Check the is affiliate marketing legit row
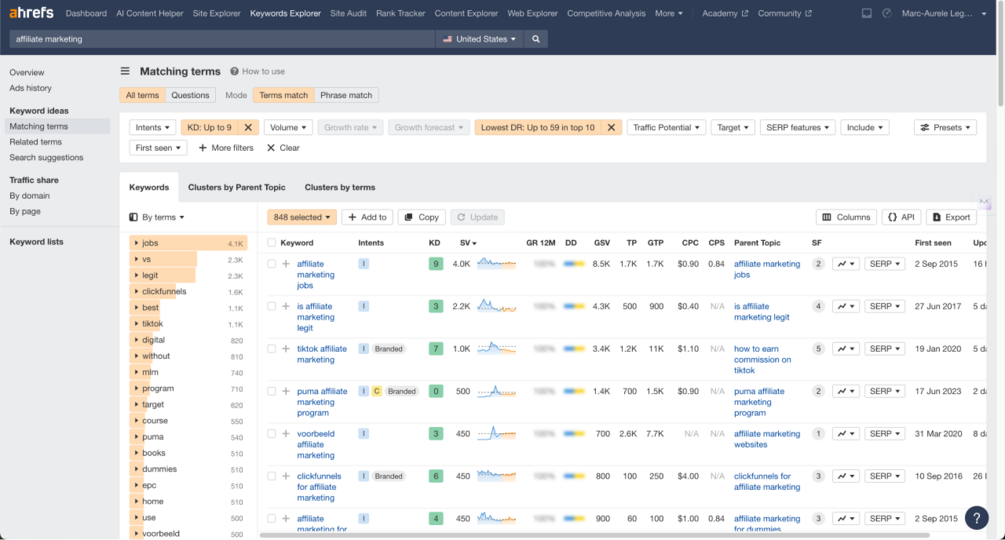This screenshot has width=1005, height=540. pyautogui.click(x=272, y=306)
